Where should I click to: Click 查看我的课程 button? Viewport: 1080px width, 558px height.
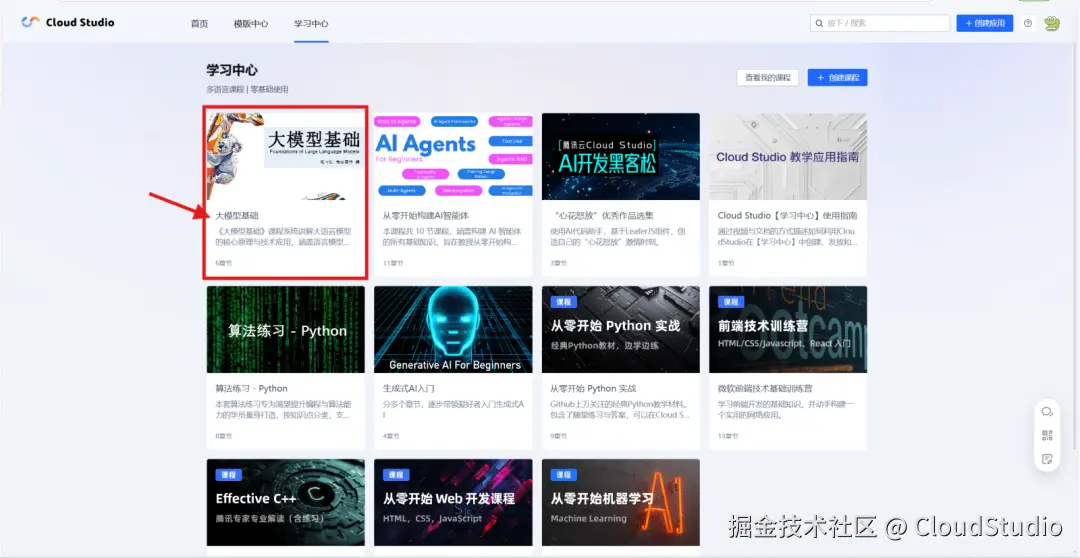pyautogui.click(x=767, y=77)
